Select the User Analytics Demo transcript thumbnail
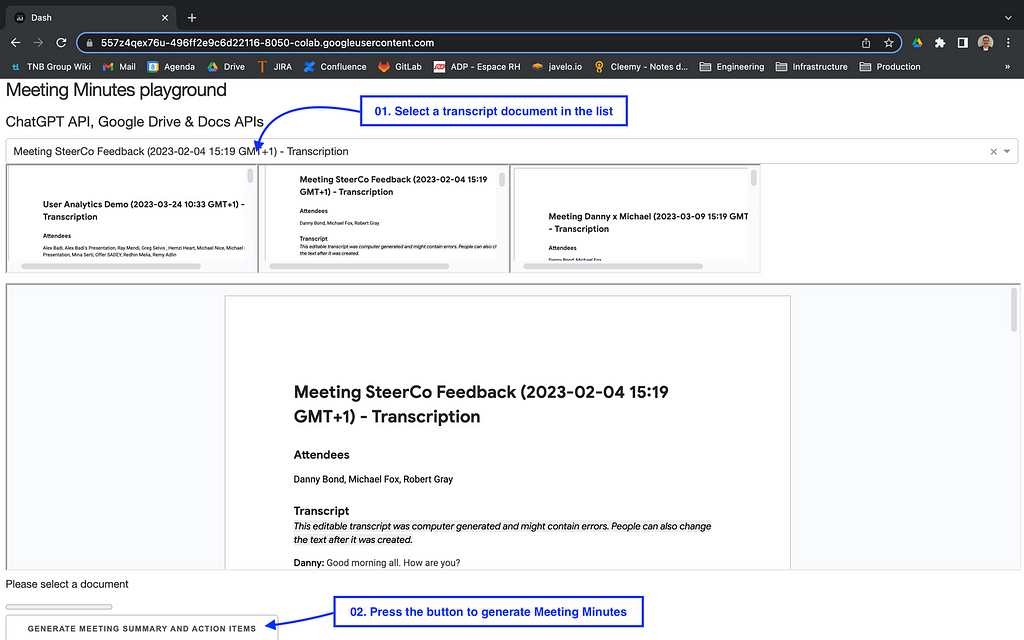This screenshot has height=640, width=1024. [x=132, y=219]
